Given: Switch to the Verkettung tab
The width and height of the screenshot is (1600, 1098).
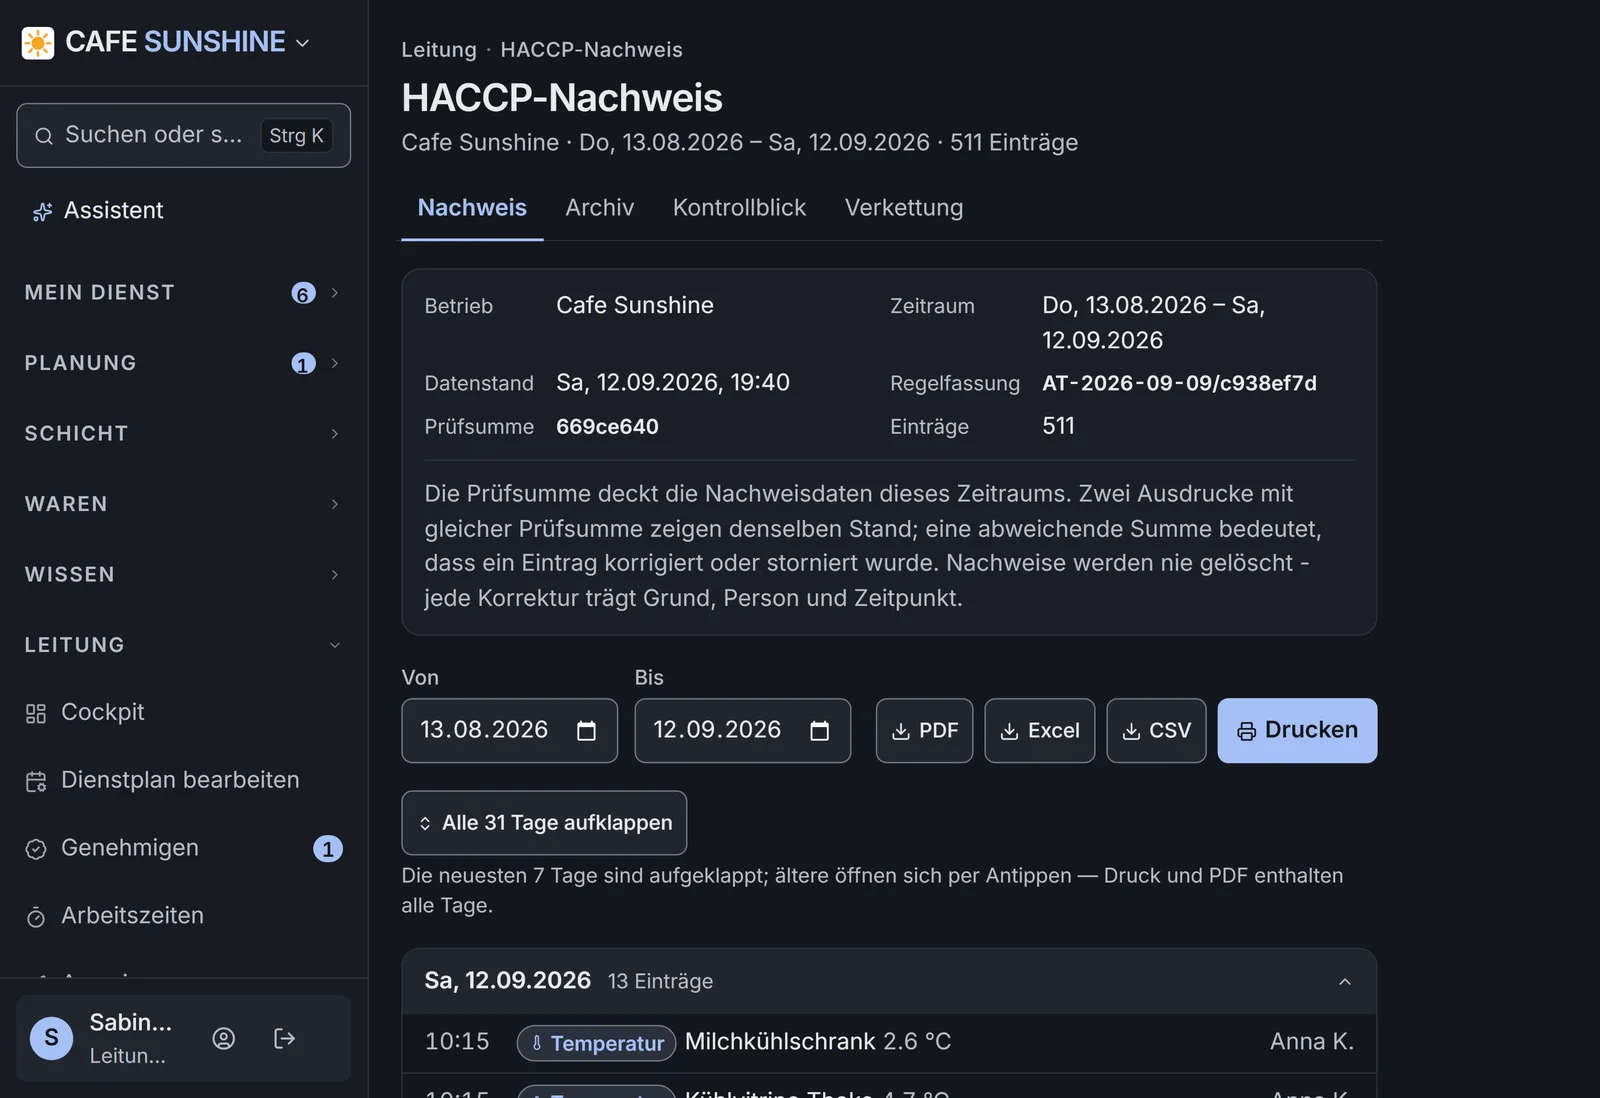Looking at the screenshot, I should (x=904, y=208).
